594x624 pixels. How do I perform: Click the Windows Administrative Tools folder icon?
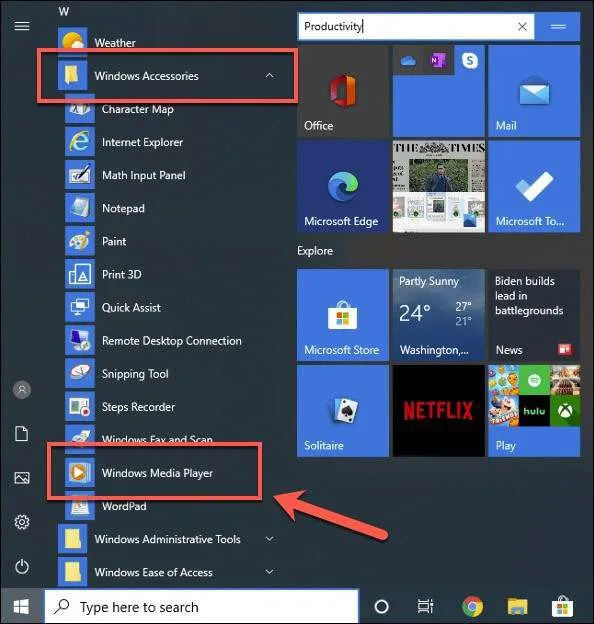tap(73, 539)
